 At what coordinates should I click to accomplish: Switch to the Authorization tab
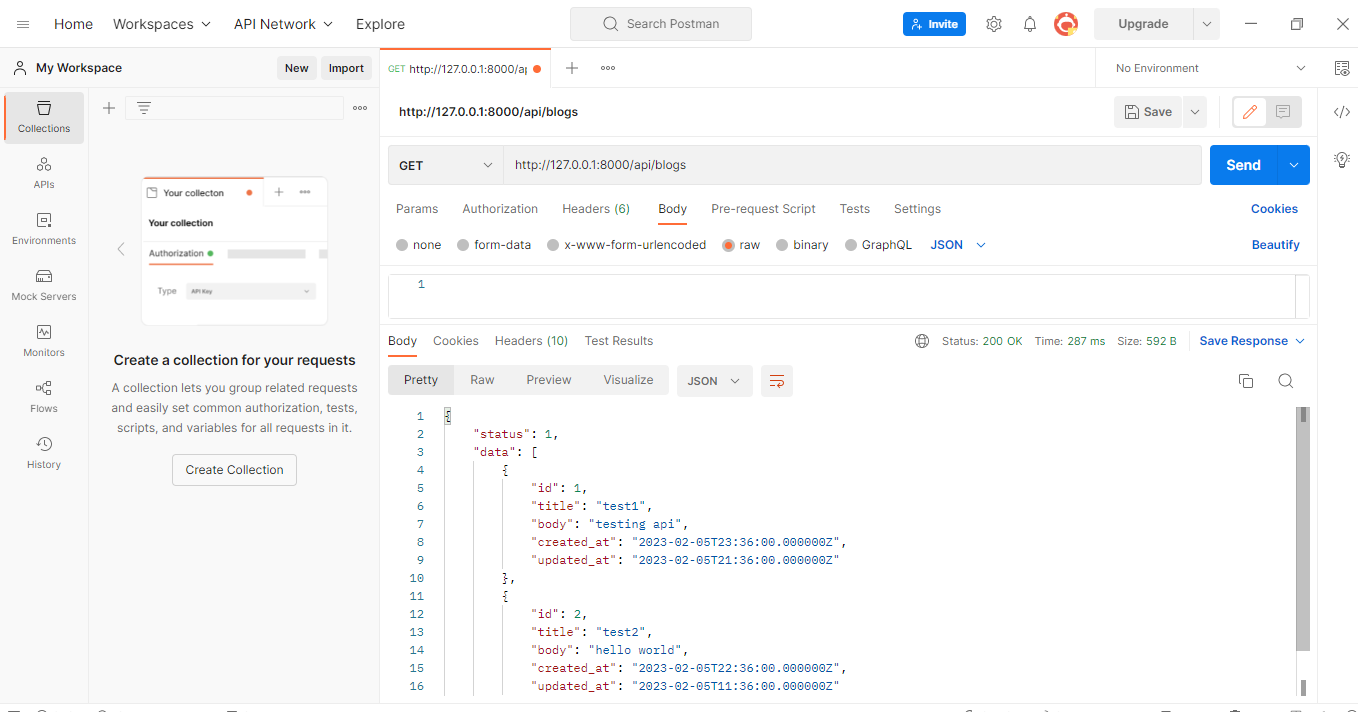pos(500,209)
